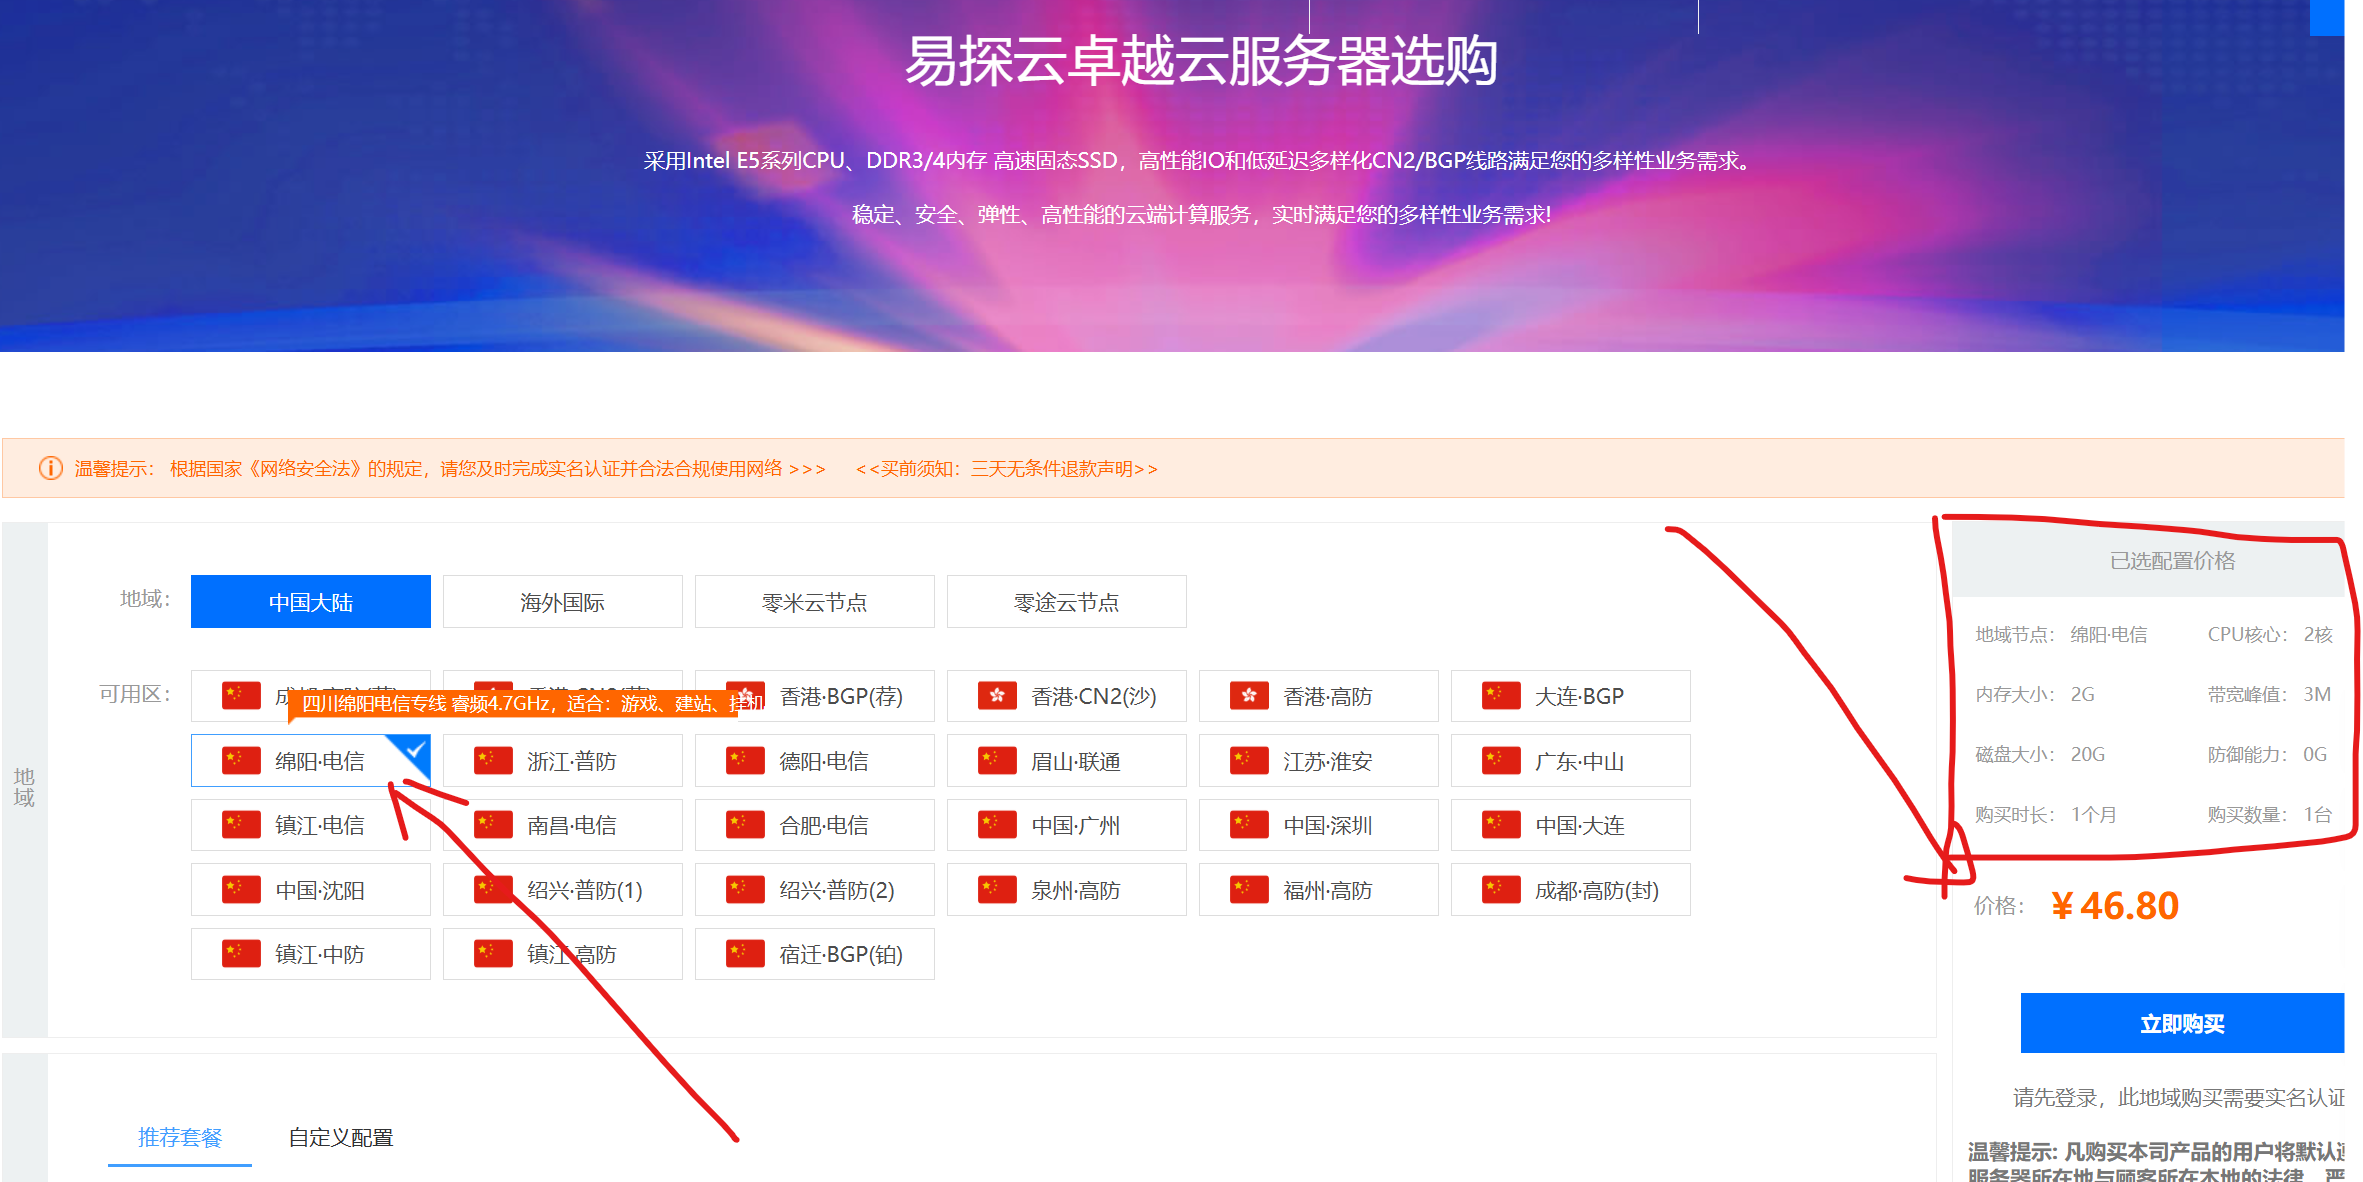The height and width of the screenshot is (1182, 2363).
Task: Click the Hong Kong flag on 香港·高防
Action: [x=1249, y=696]
